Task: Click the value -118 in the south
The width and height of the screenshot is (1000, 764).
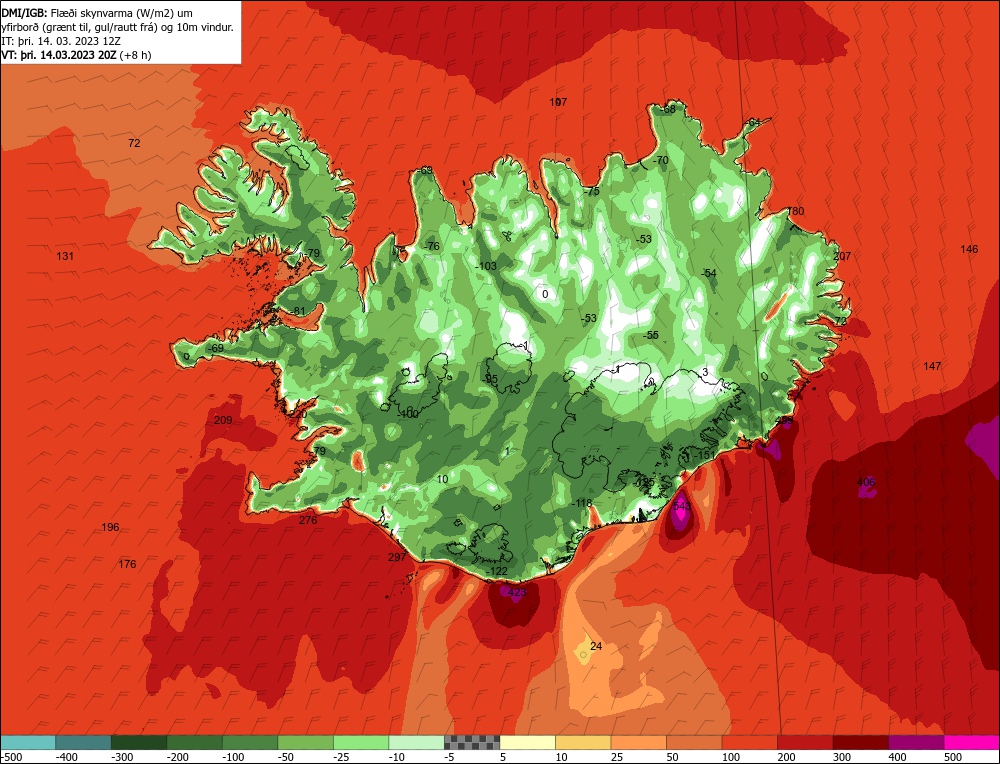Action: (581, 503)
